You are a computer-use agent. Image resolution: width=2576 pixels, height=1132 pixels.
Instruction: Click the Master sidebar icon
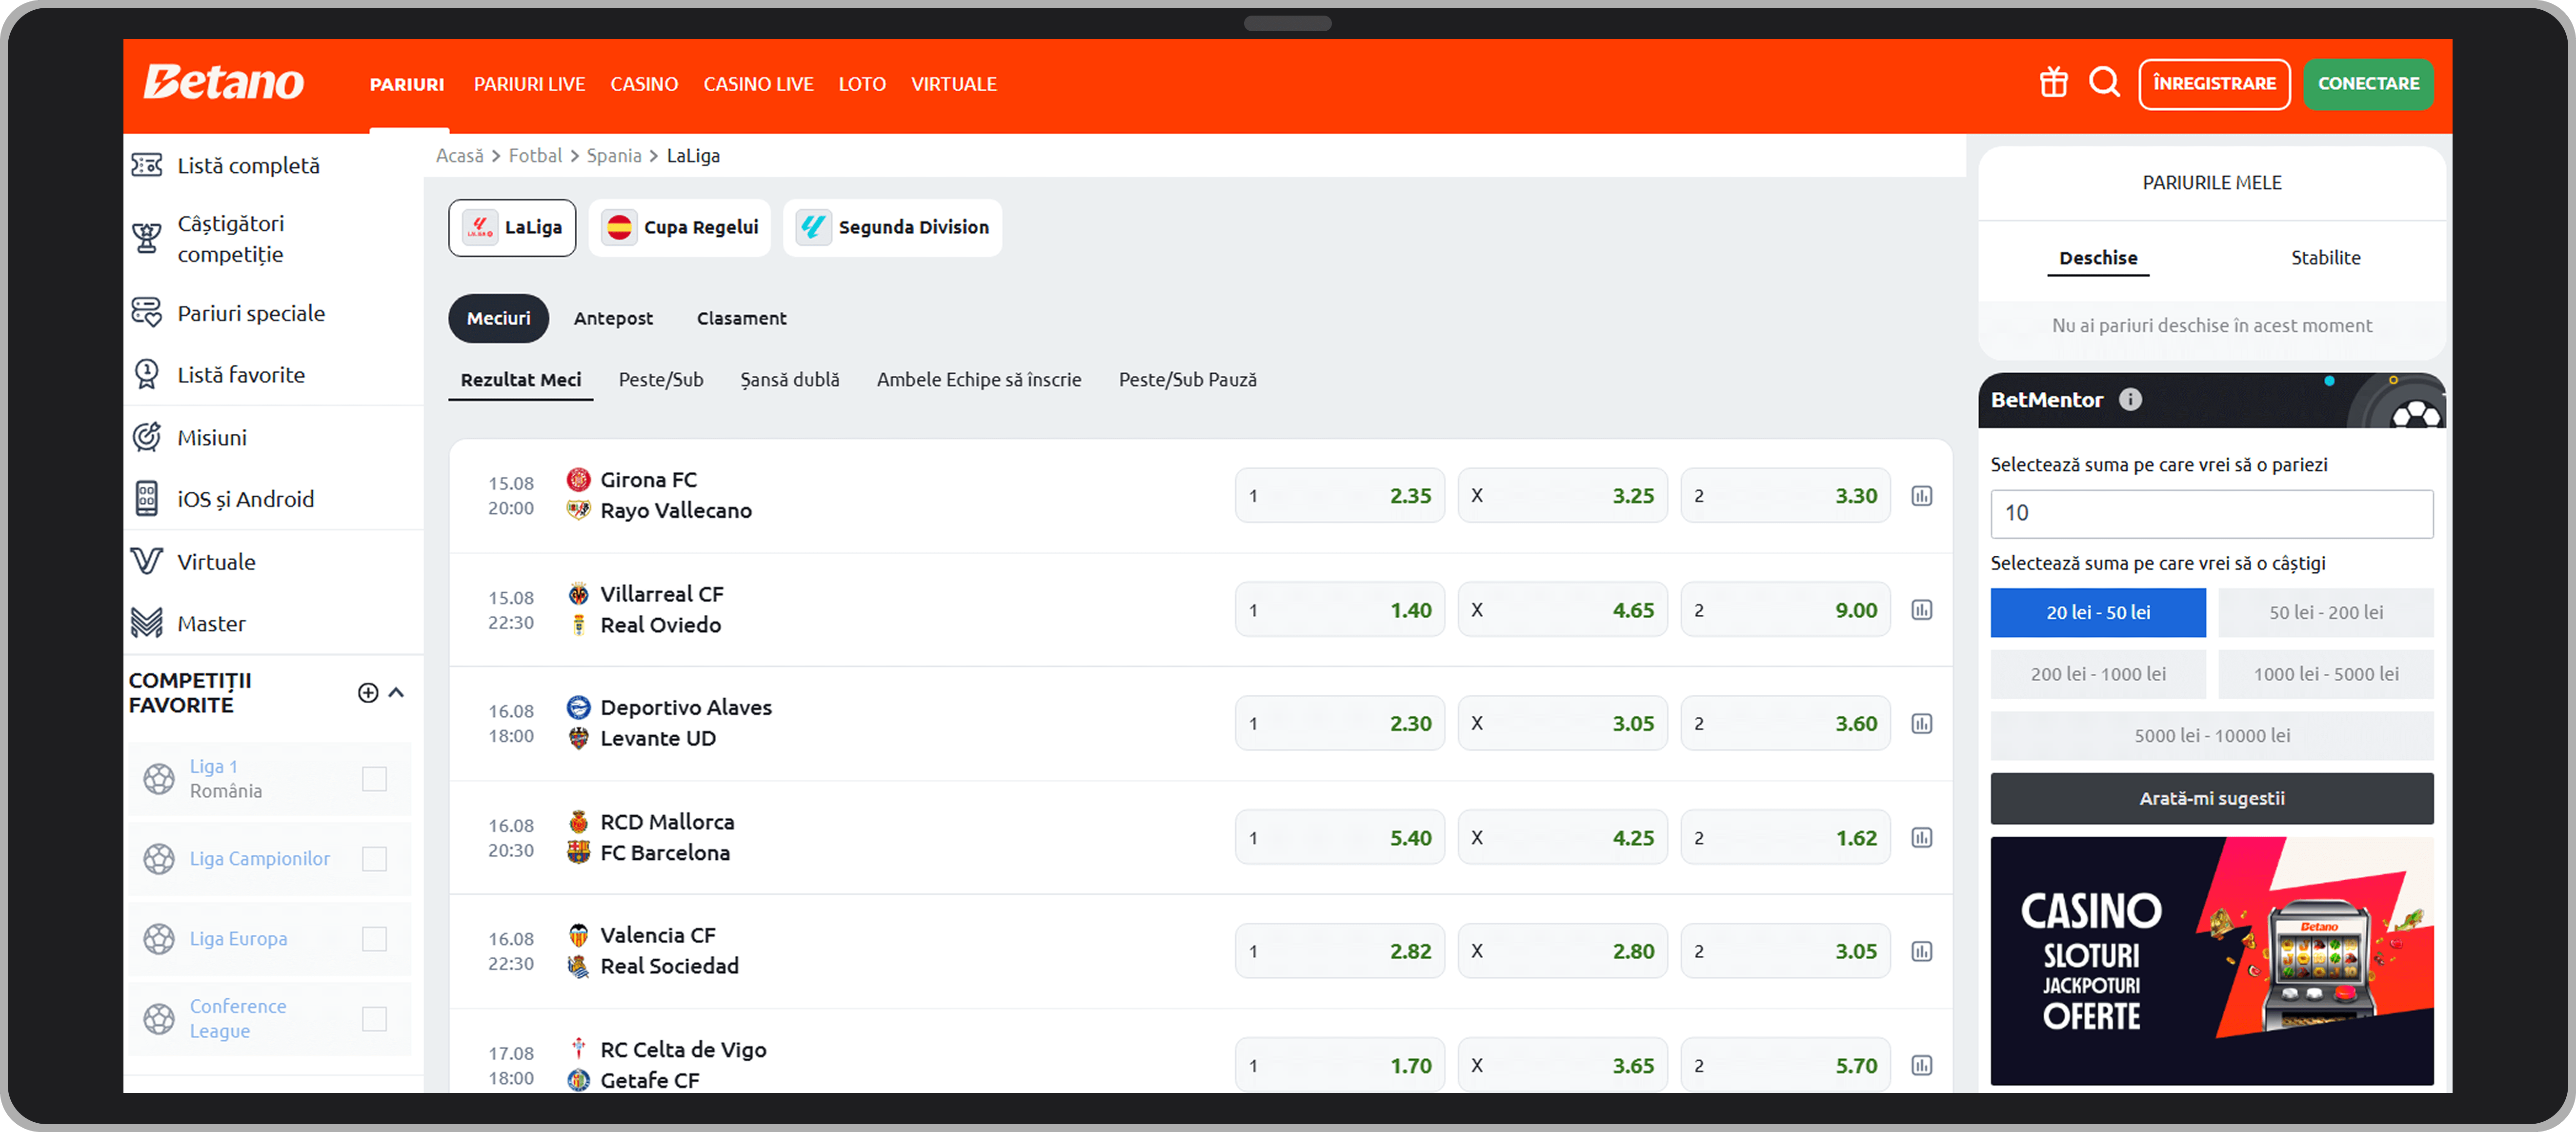pos(147,623)
